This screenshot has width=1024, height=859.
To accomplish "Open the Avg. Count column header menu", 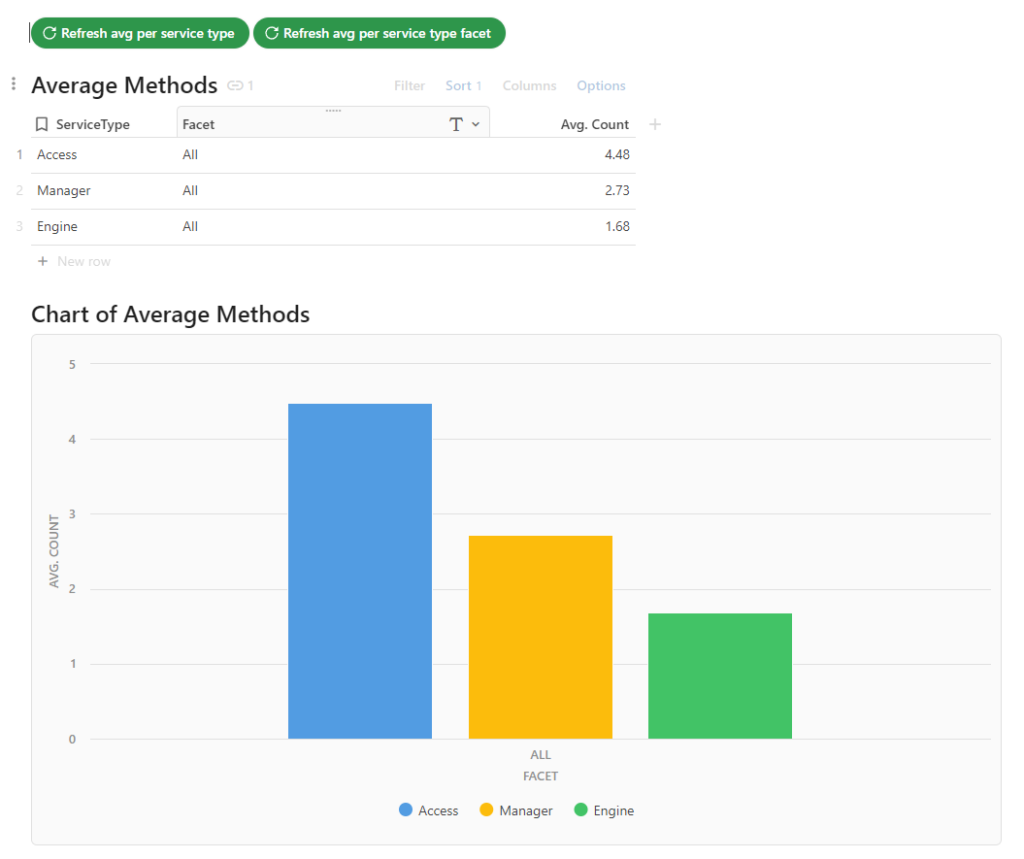I will (595, 125).
